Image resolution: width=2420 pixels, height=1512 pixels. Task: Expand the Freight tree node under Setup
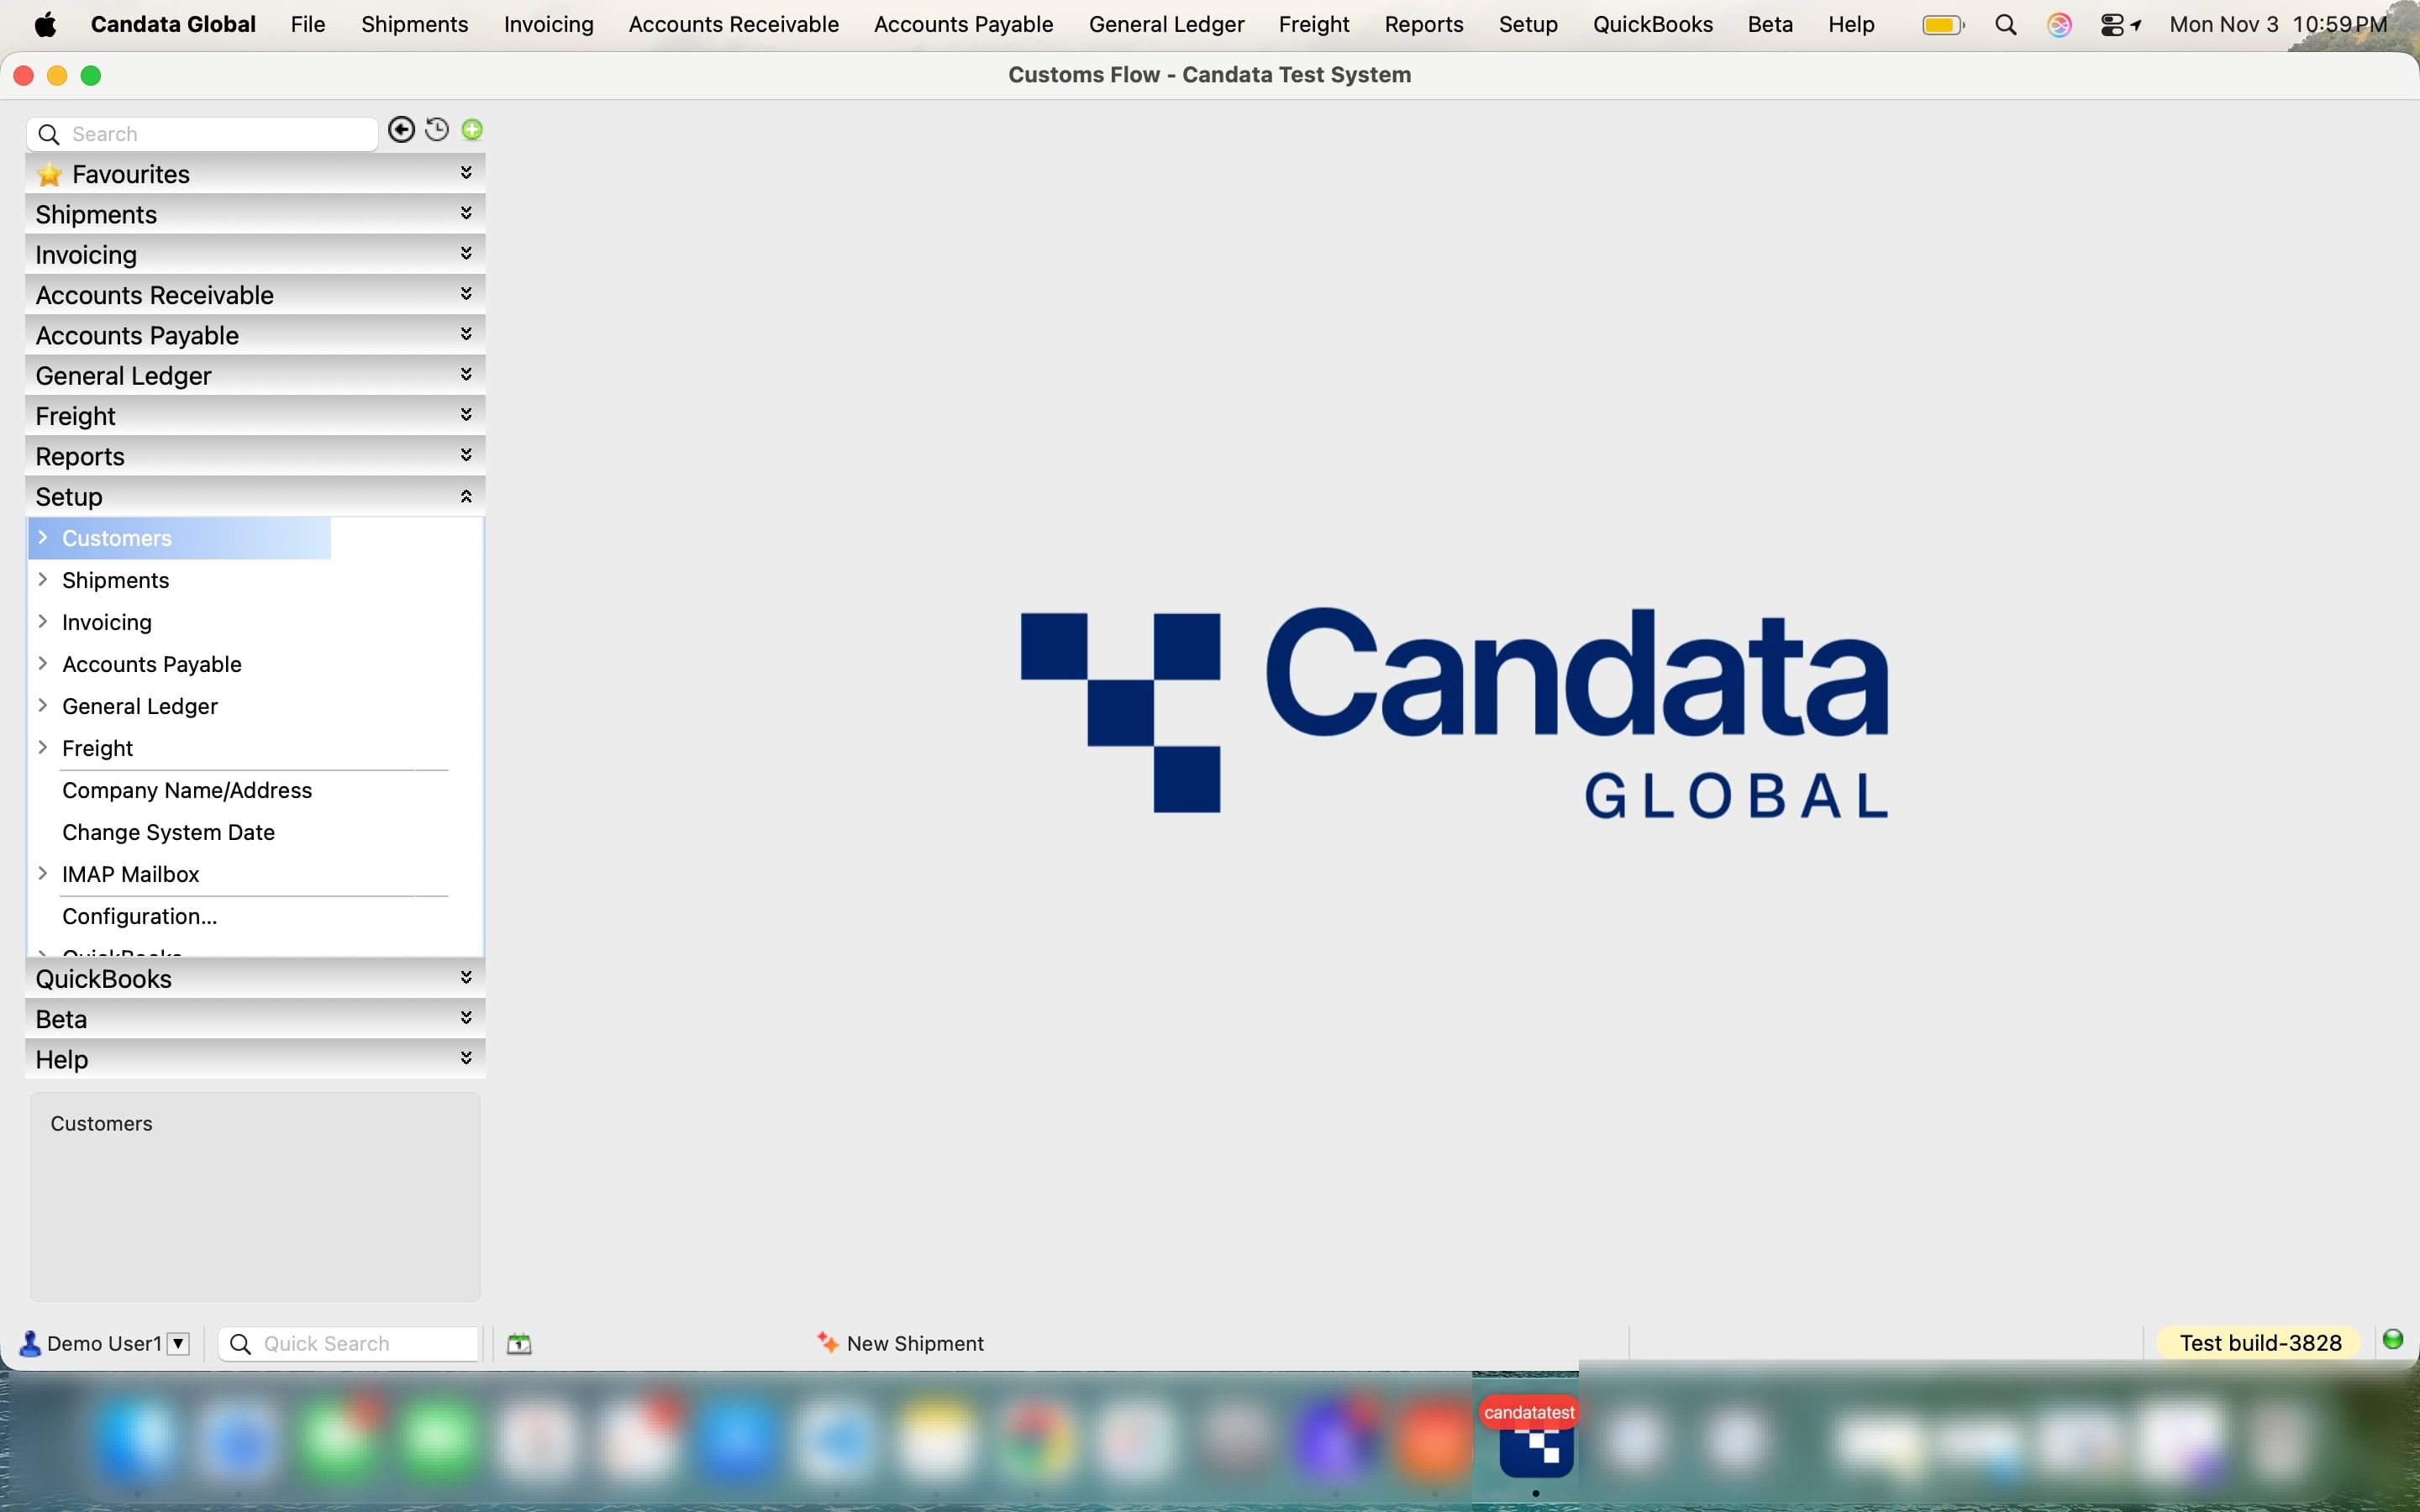[43, 748]
